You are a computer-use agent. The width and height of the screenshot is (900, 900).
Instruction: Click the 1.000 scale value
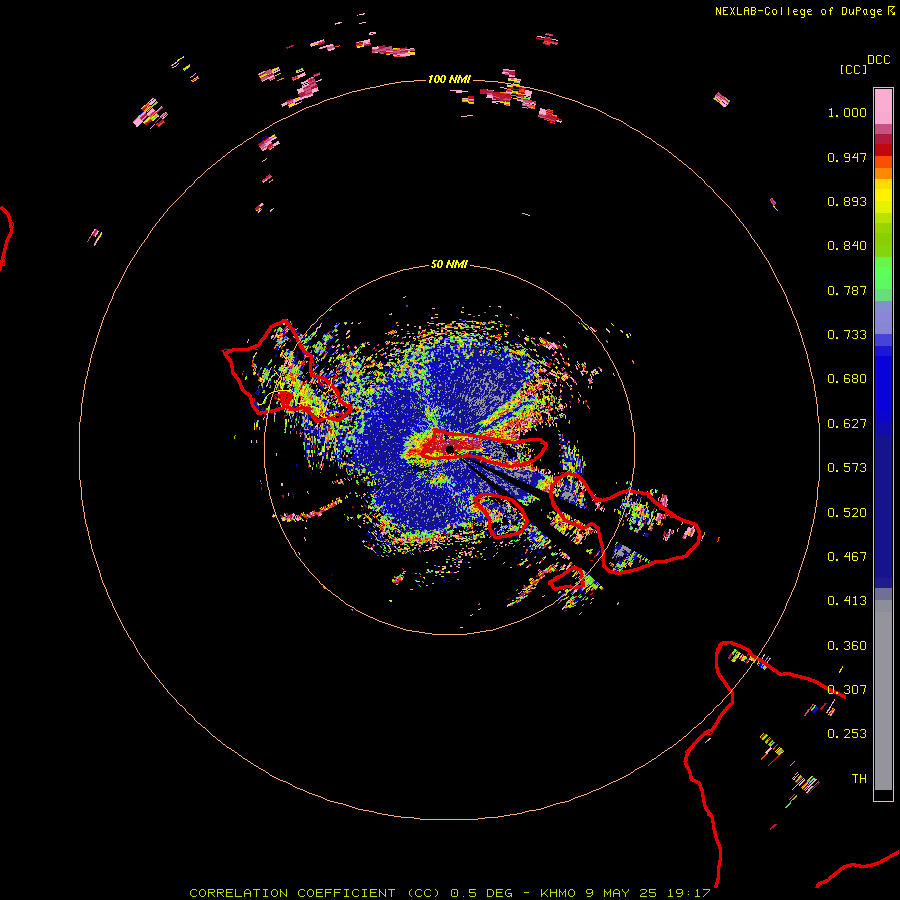[847, 112]
